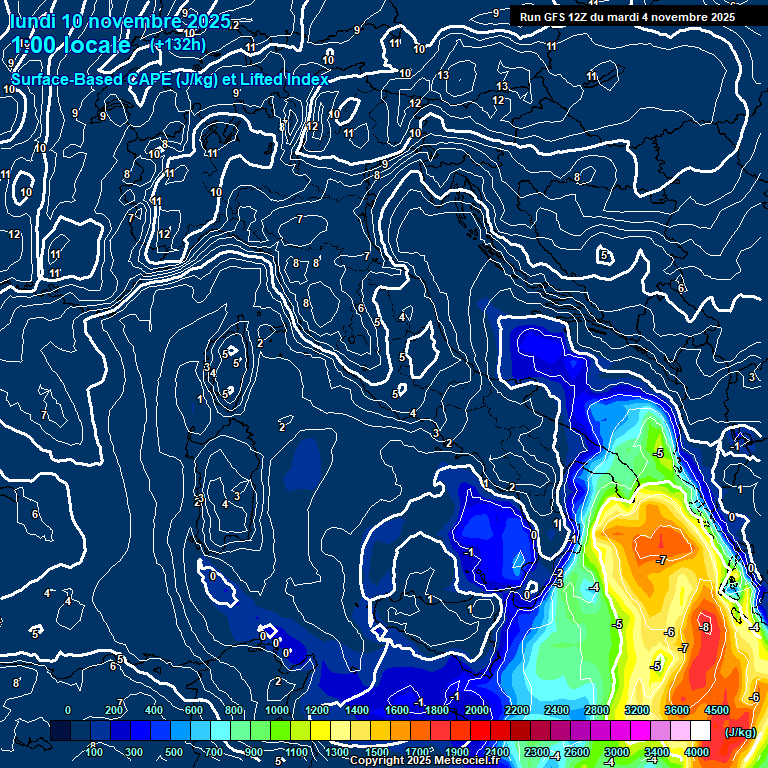
Task: Click the pale pink swatch between 3600 and 4000
Action: (680, 730)
